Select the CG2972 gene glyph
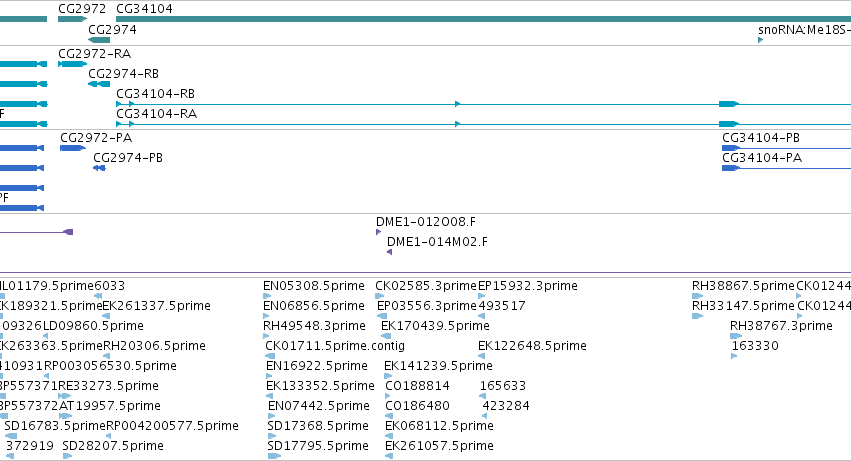851x461 pixels. (x=72, y=19)
